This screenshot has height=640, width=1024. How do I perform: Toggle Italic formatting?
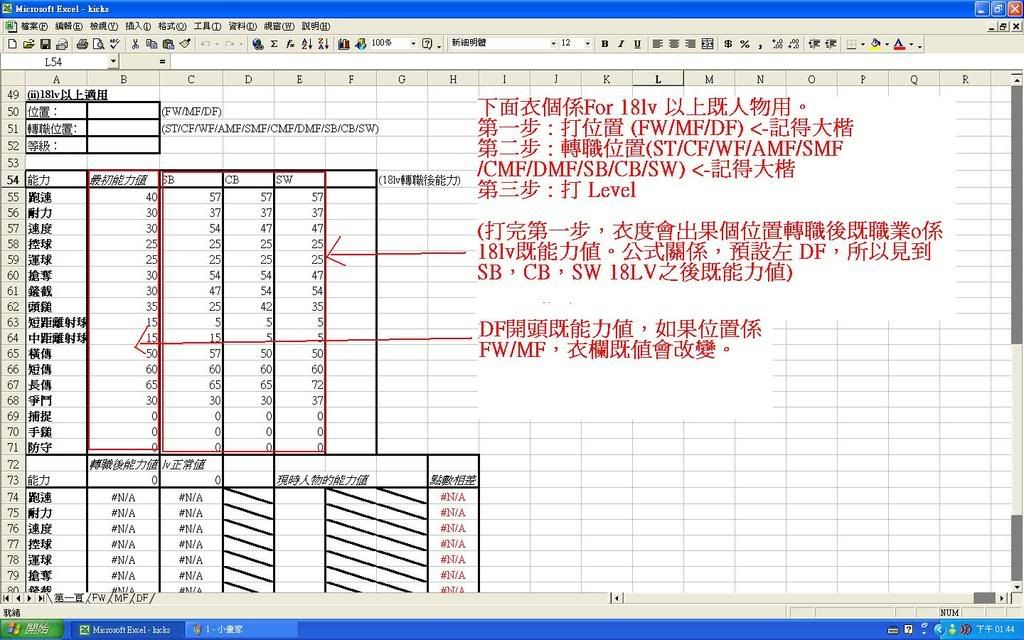[x=621, y=44]
